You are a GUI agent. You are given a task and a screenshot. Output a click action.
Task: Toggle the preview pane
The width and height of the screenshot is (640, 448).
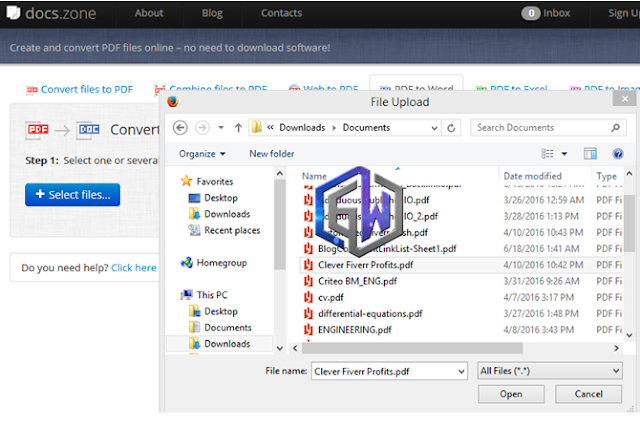(590, 154)
